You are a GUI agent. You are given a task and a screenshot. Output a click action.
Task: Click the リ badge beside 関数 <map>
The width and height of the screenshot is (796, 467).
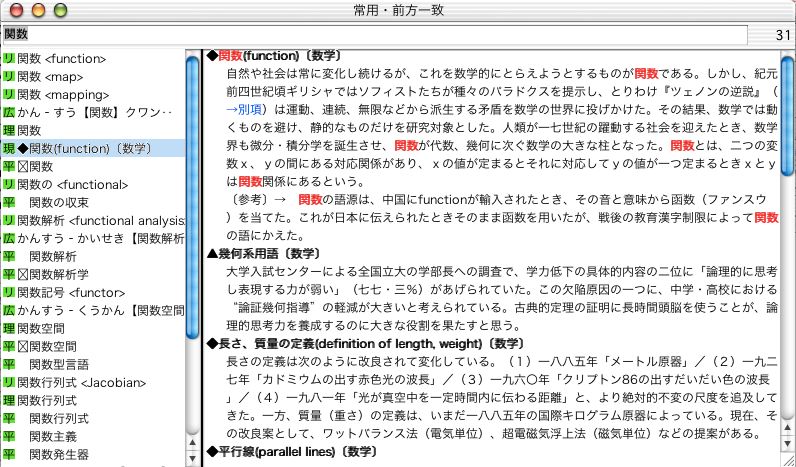click(9, 77)
